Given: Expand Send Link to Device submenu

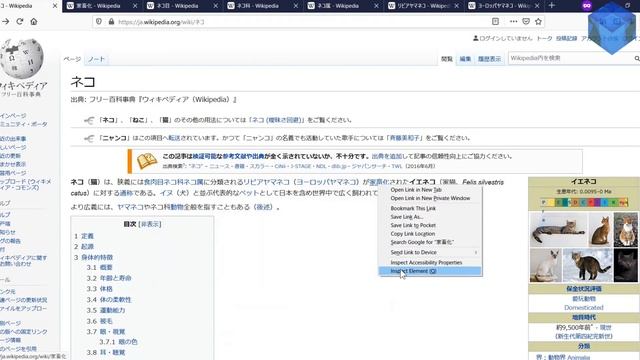Looking at the screenshot, I should coord(430,252).
